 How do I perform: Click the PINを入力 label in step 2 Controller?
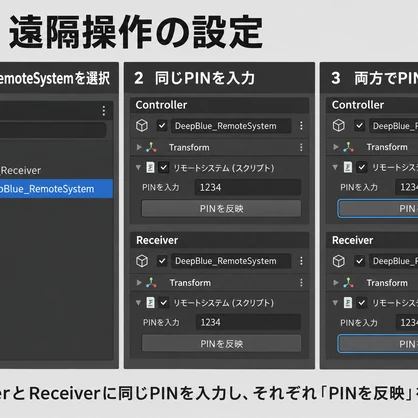click(x=161, y=187)
